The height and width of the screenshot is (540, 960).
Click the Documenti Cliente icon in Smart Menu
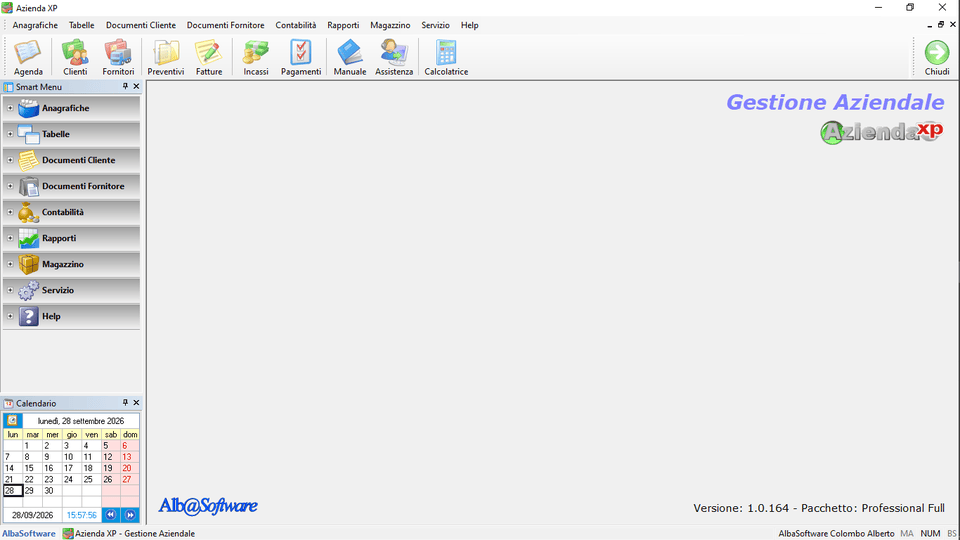tap(28, 160)
